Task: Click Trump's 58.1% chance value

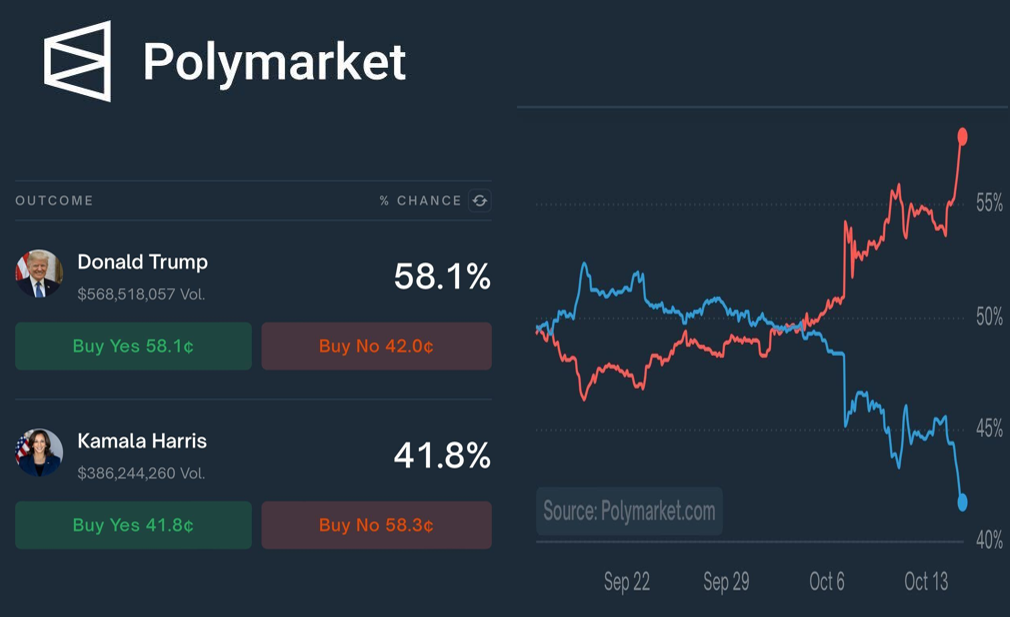Action: 442,277
